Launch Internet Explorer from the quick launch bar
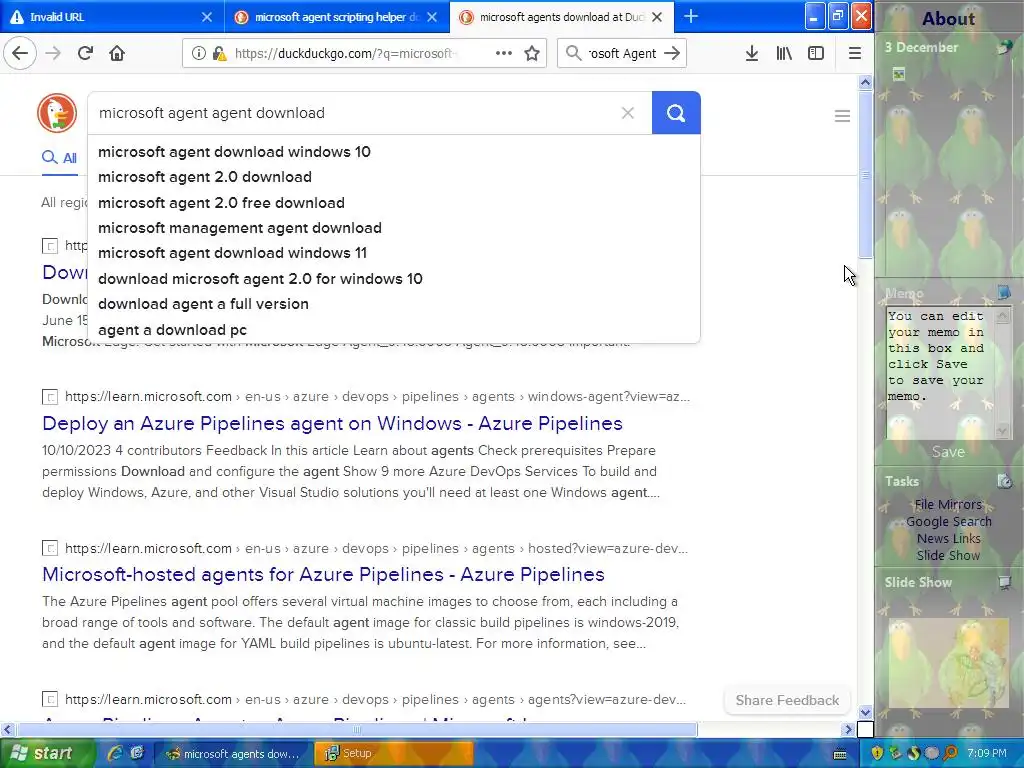This screenshot has height=768, width=1024. point(115,753)
